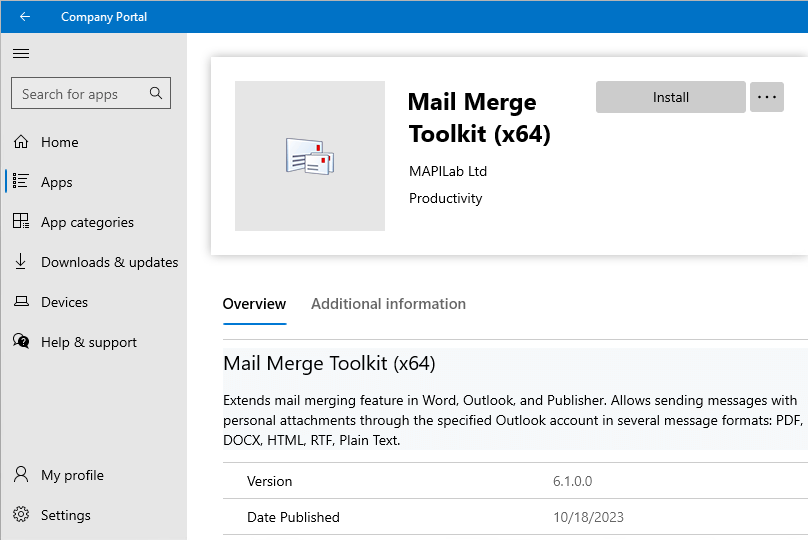This screenshot has height=540, width=808.
Task: Click the Company Portal title text
Action: pos(104,16)
